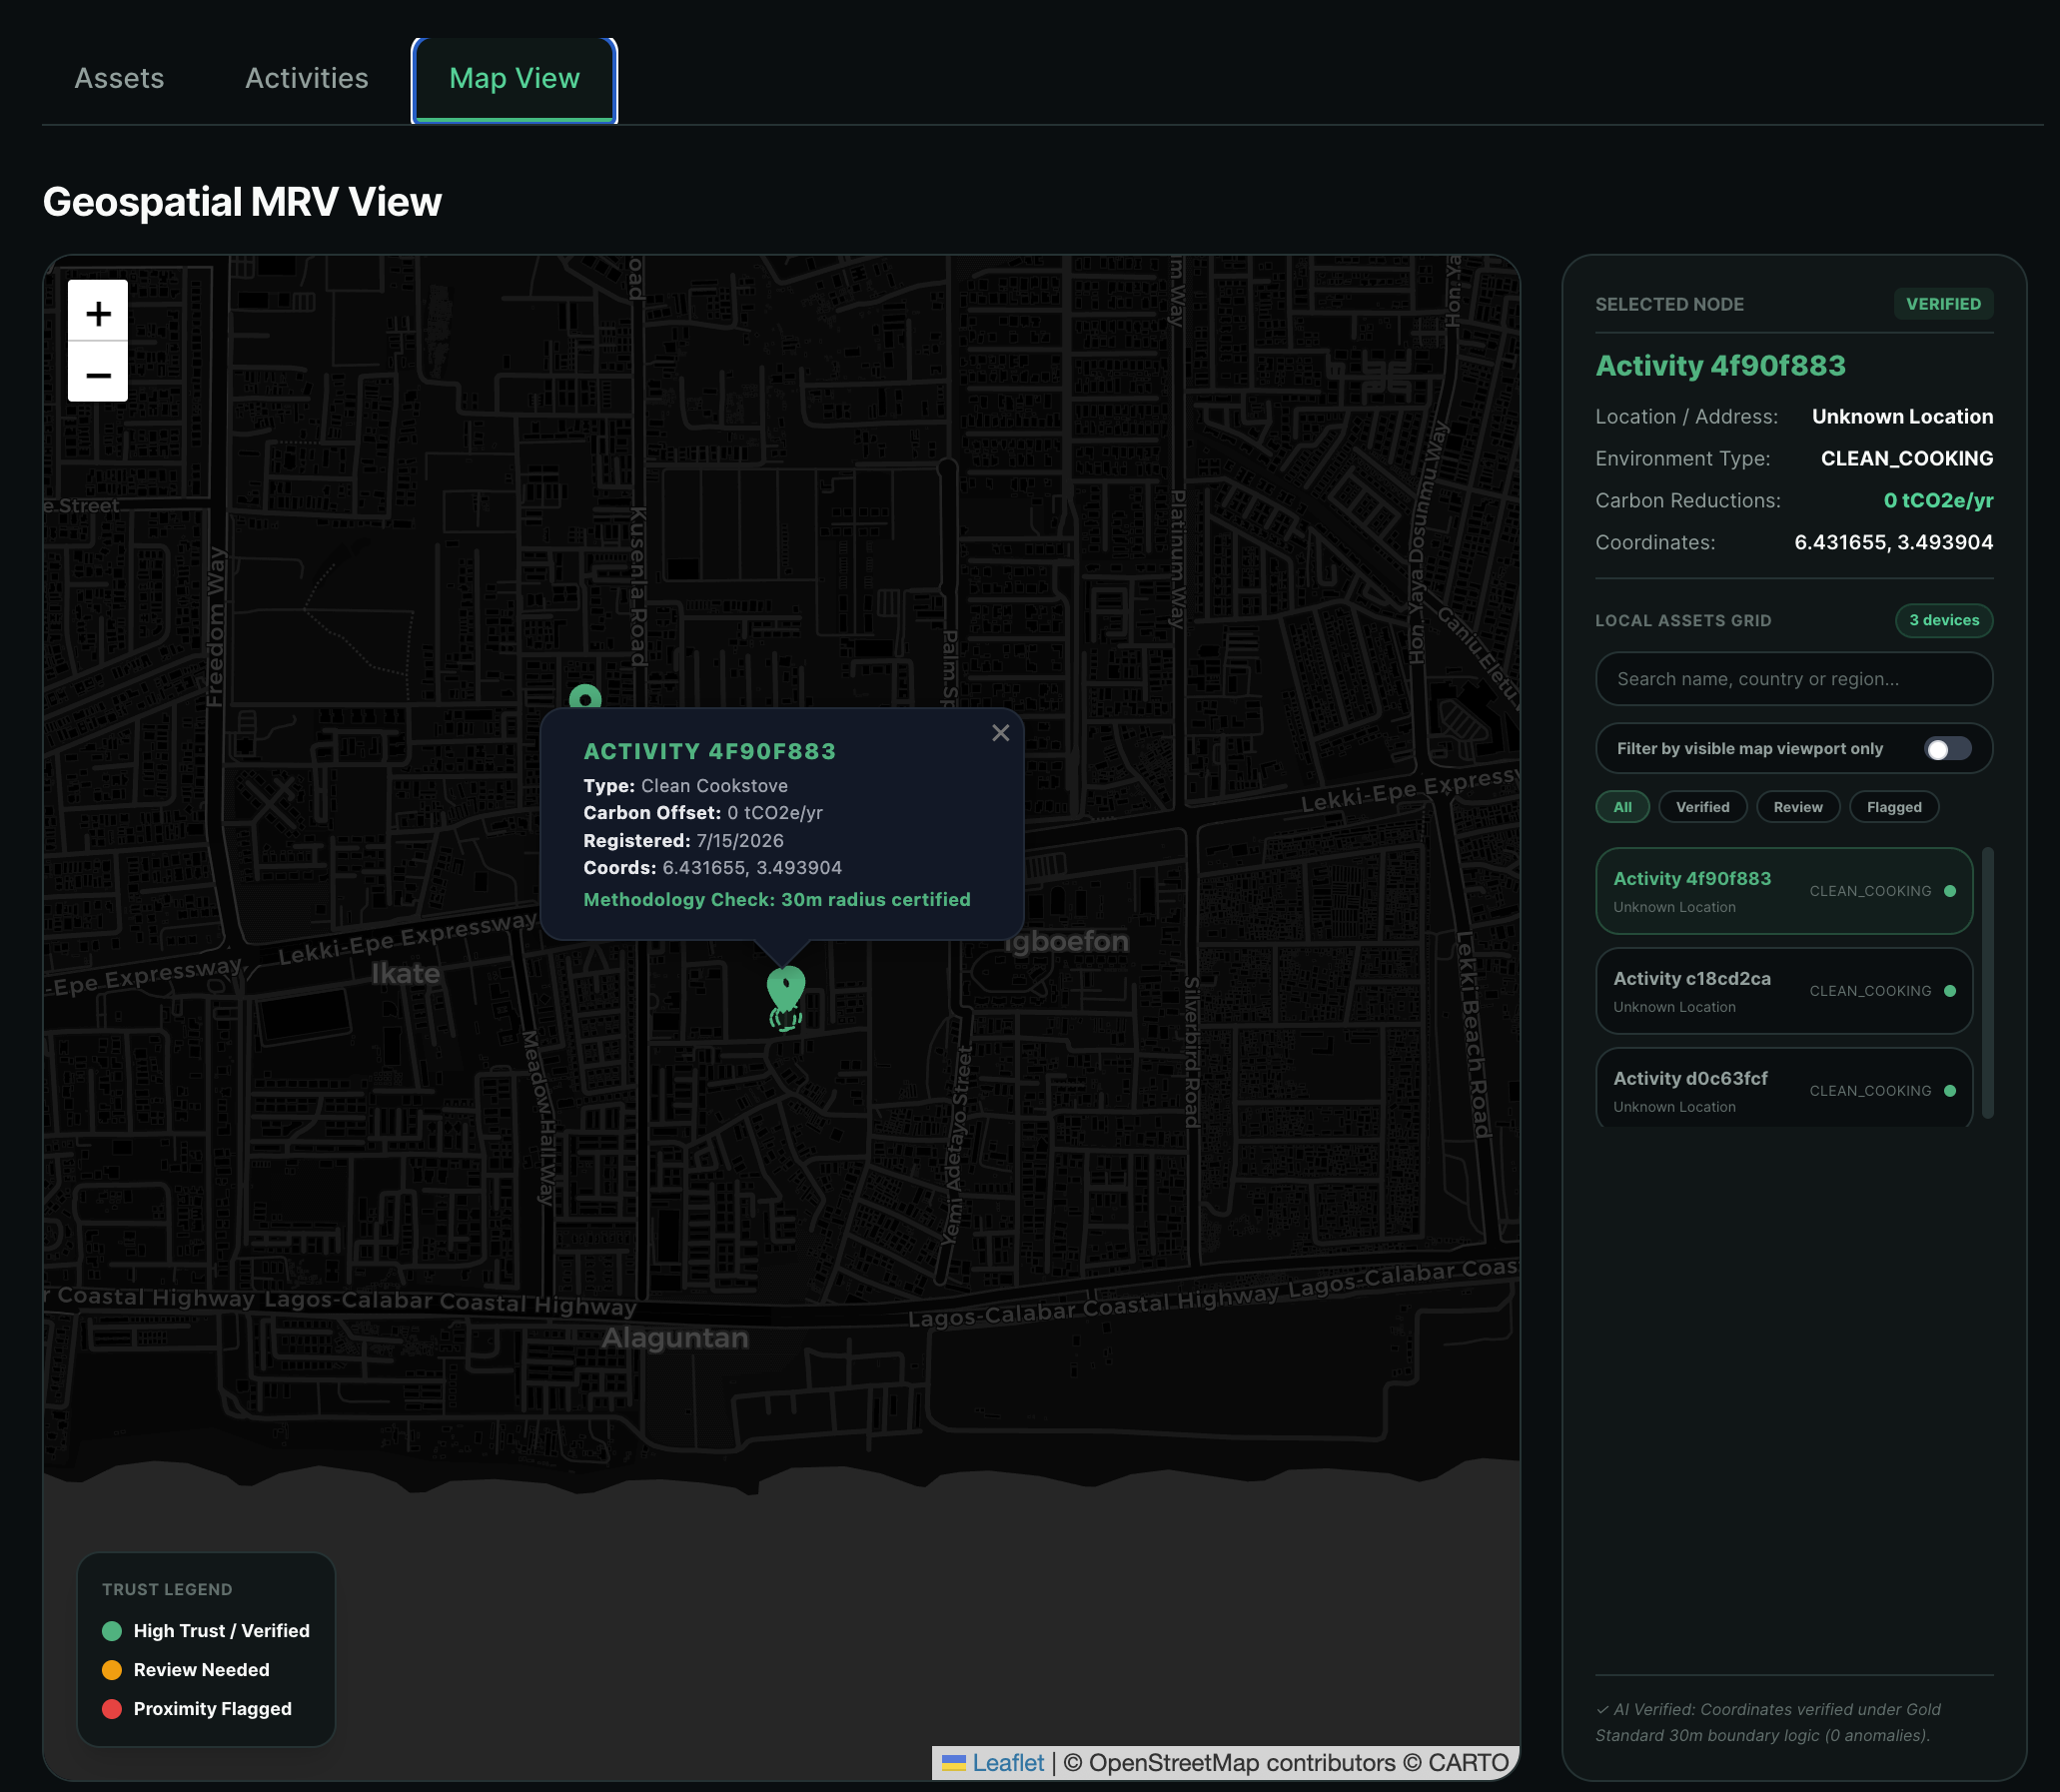
Task: Click the asset search input field
Action: point(1793,679)
